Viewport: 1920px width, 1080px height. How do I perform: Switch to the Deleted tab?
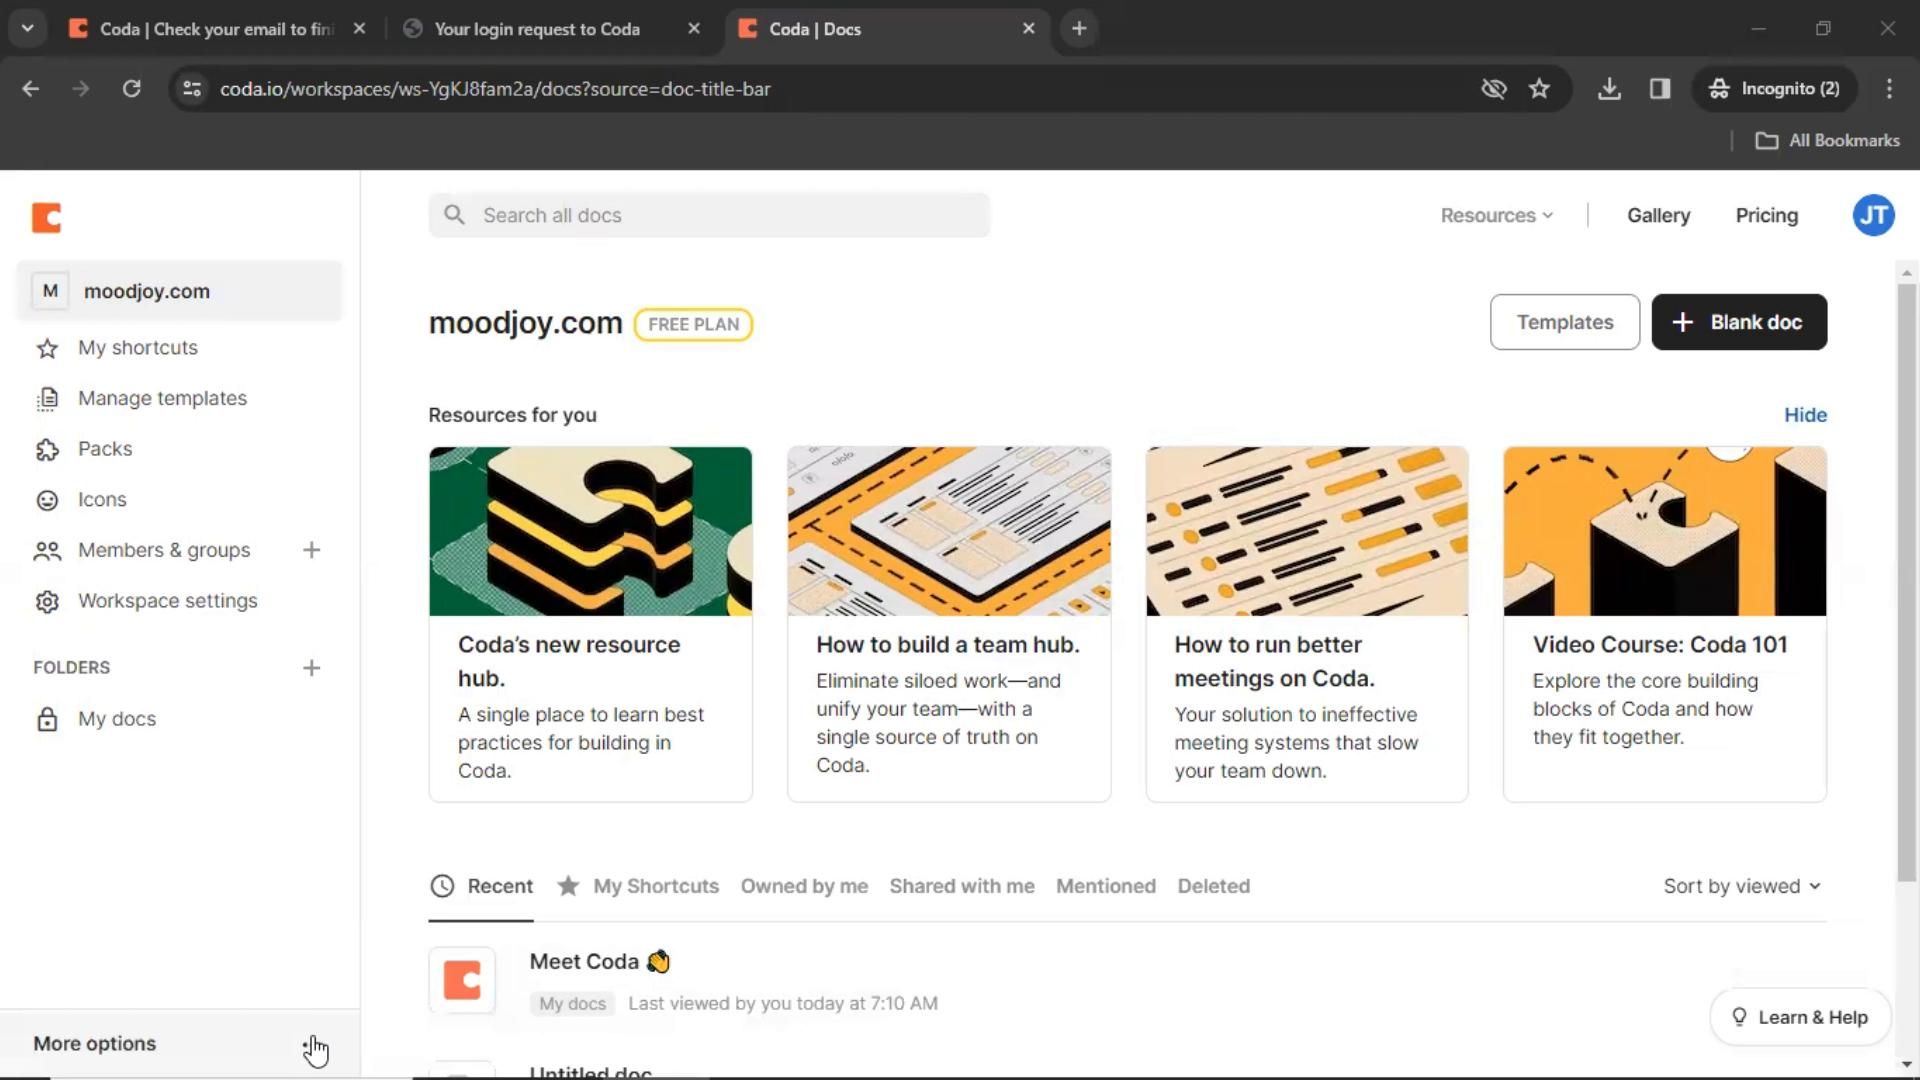pos(1213,886)
